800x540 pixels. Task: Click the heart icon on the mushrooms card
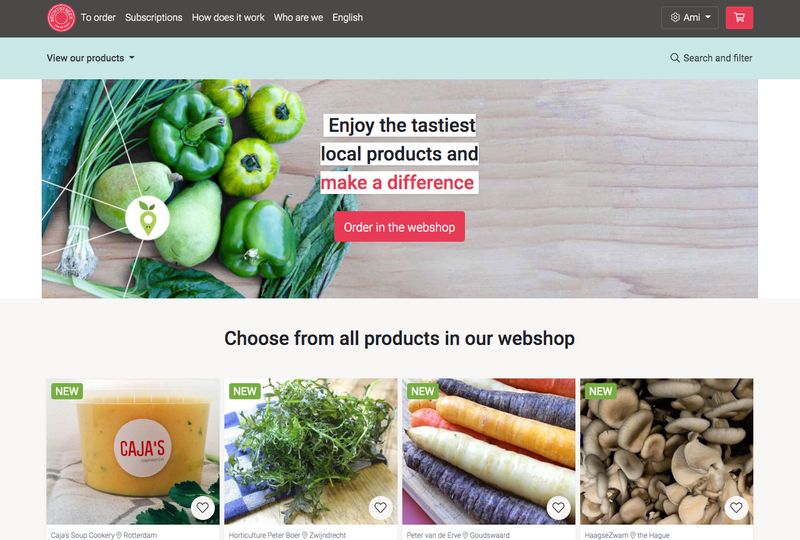coord(736,507)
